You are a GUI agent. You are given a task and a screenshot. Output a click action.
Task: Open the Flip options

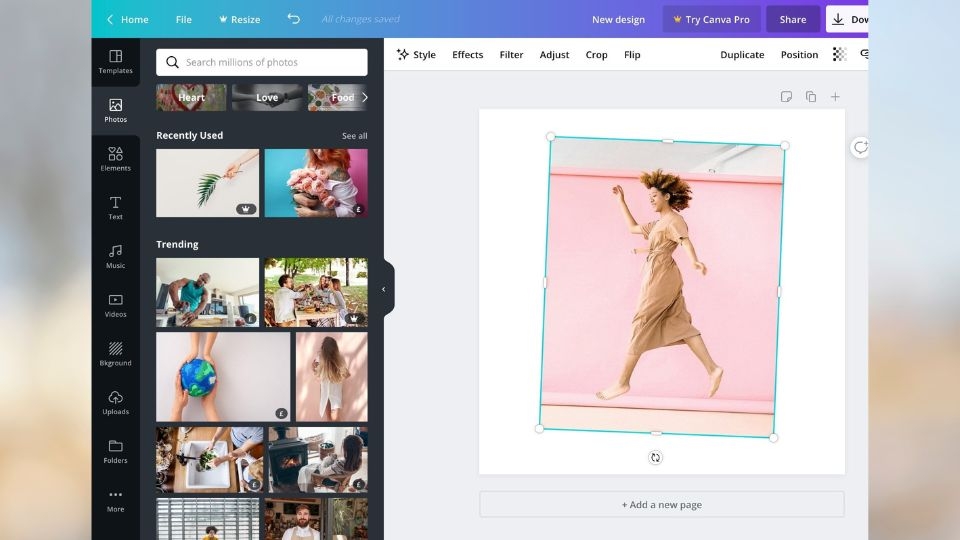point(632,54)
